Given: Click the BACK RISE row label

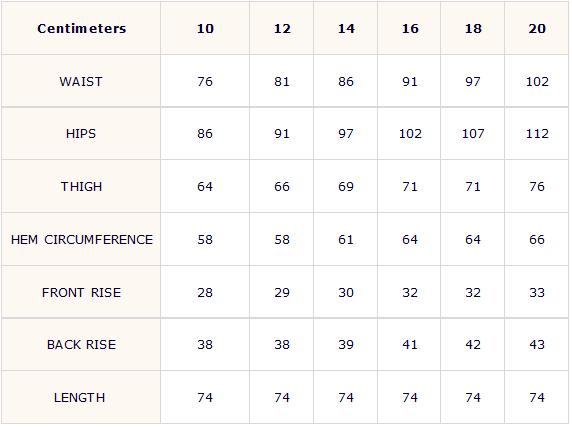Looking at the screenshot, I should [x=81, y=345].
